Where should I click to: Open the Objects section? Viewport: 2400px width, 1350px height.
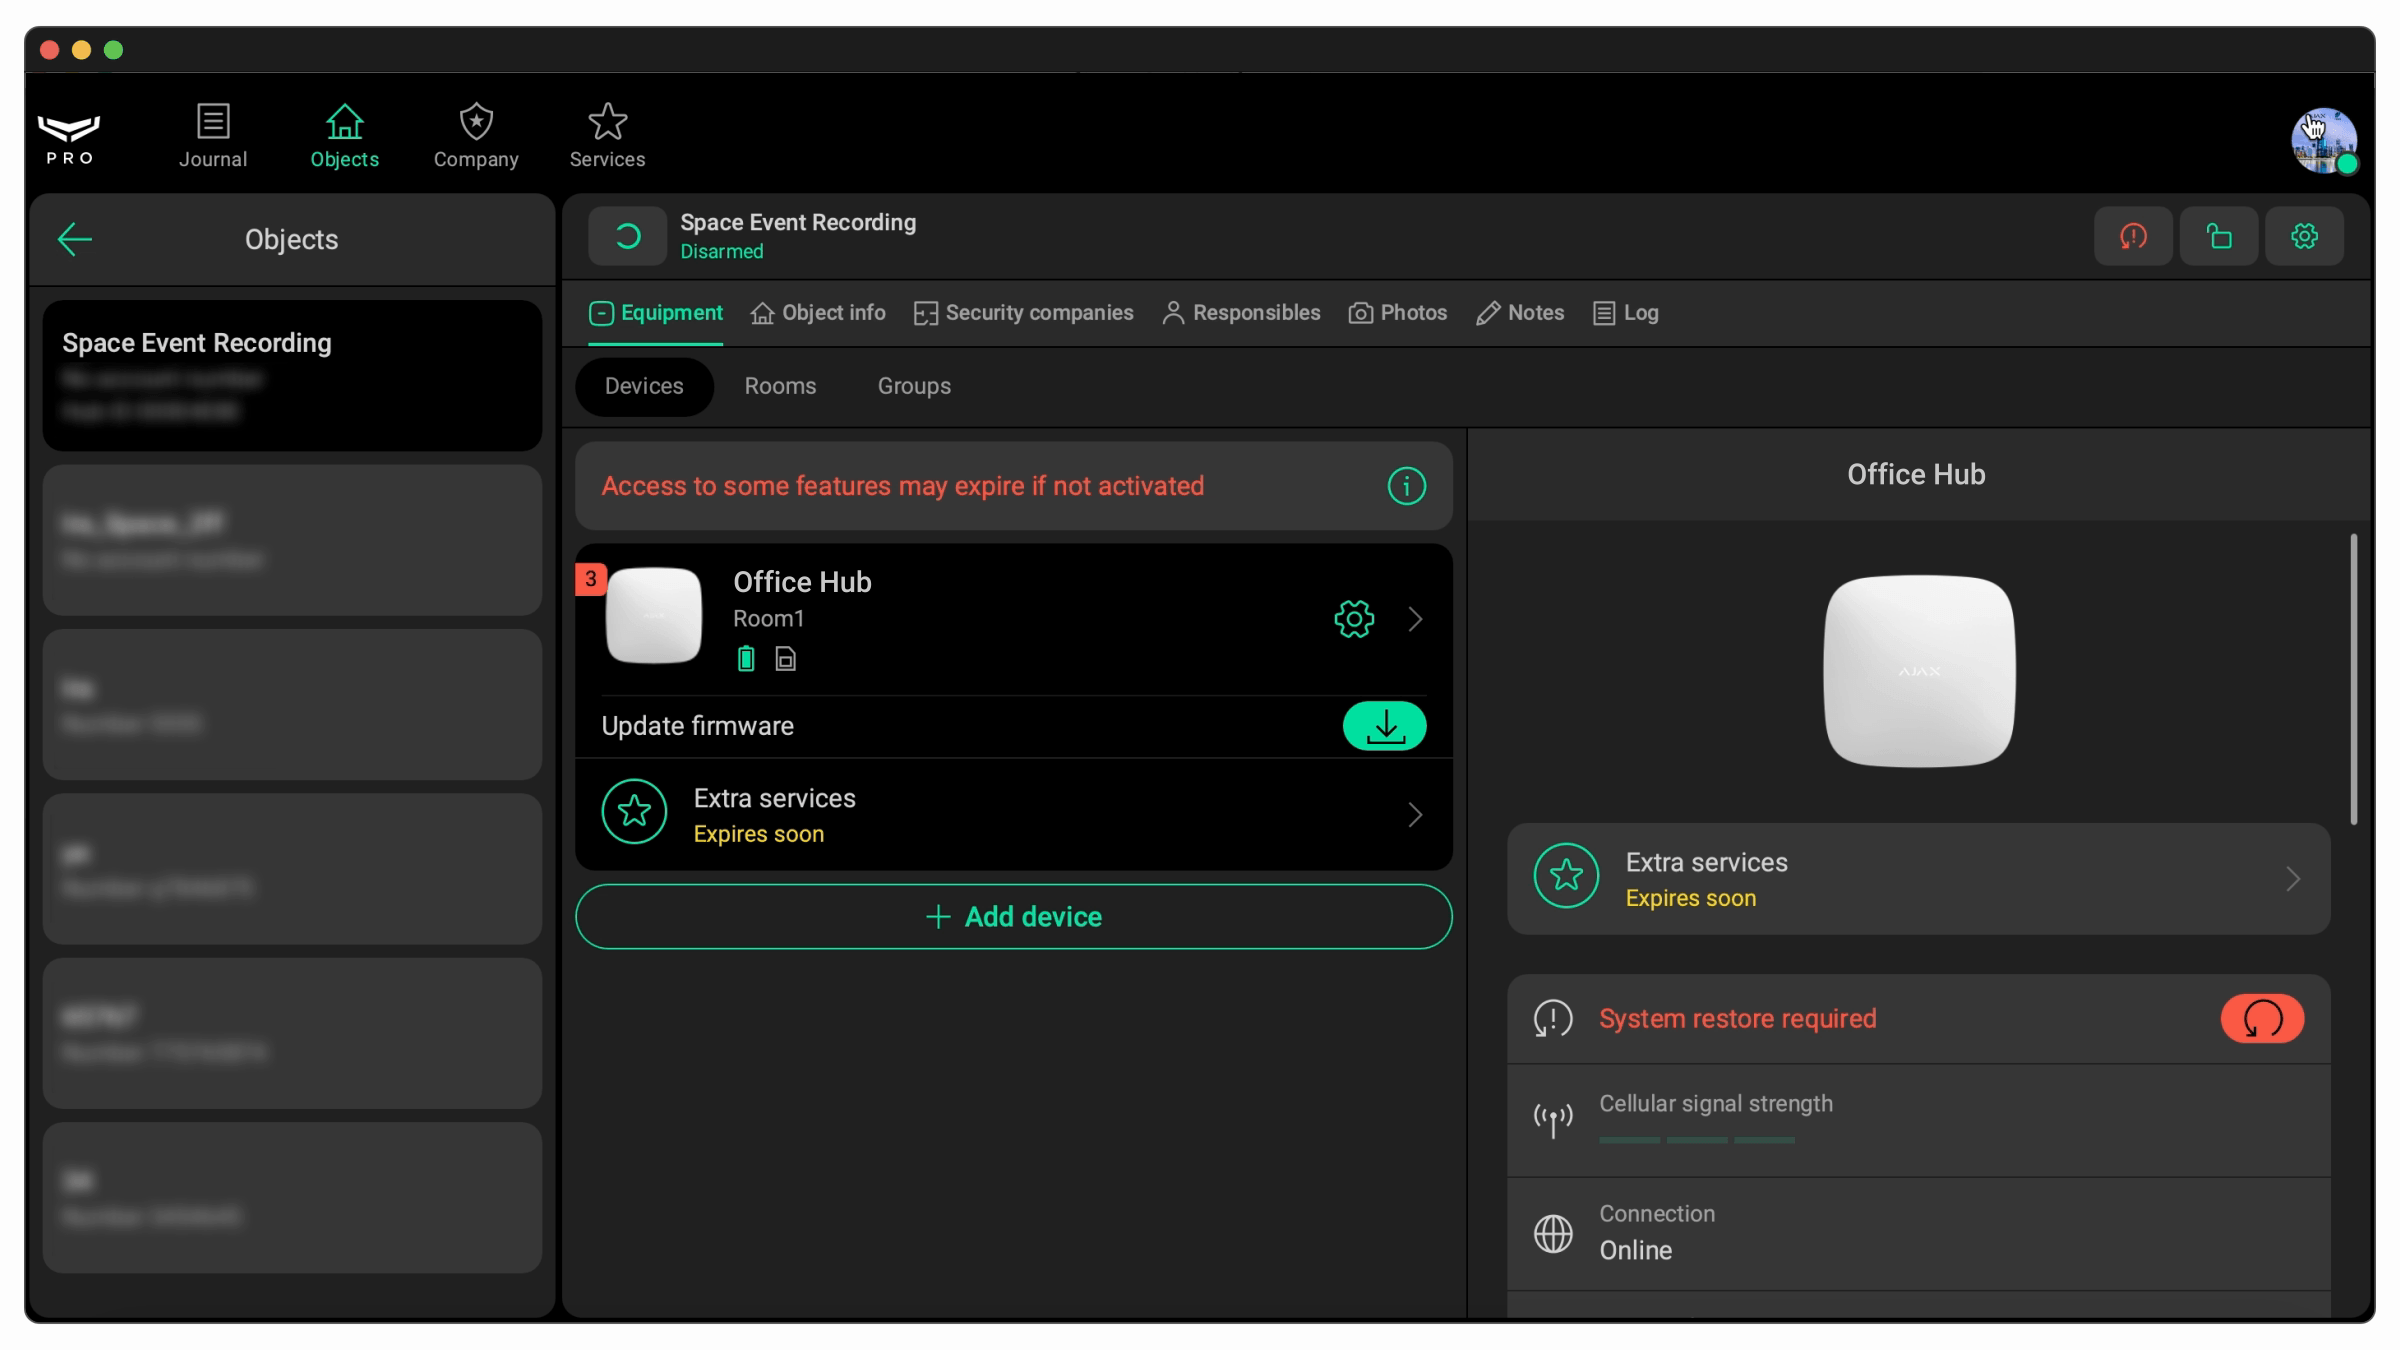(344, 136)
